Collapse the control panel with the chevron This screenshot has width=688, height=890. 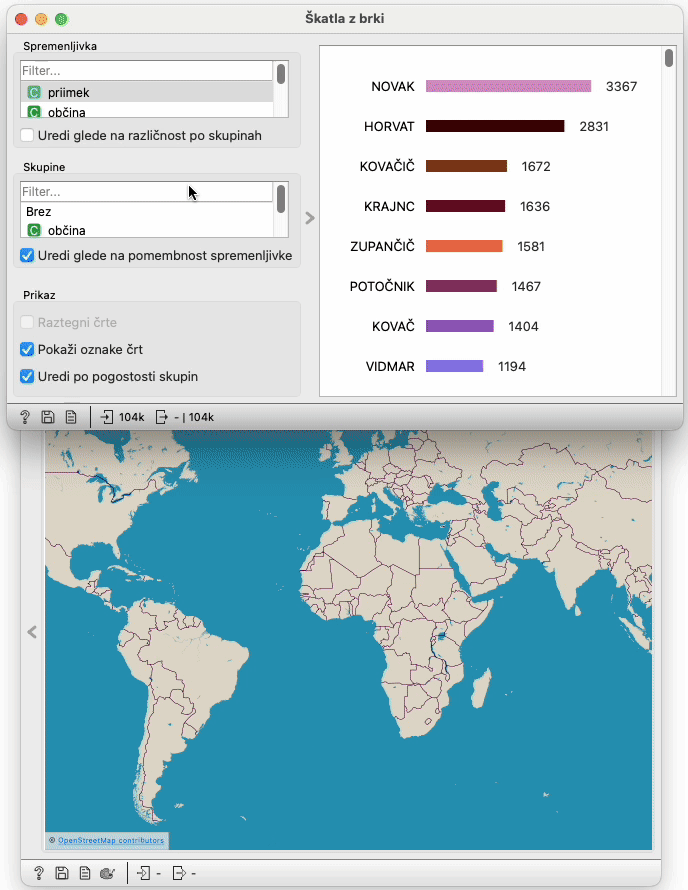309,217
